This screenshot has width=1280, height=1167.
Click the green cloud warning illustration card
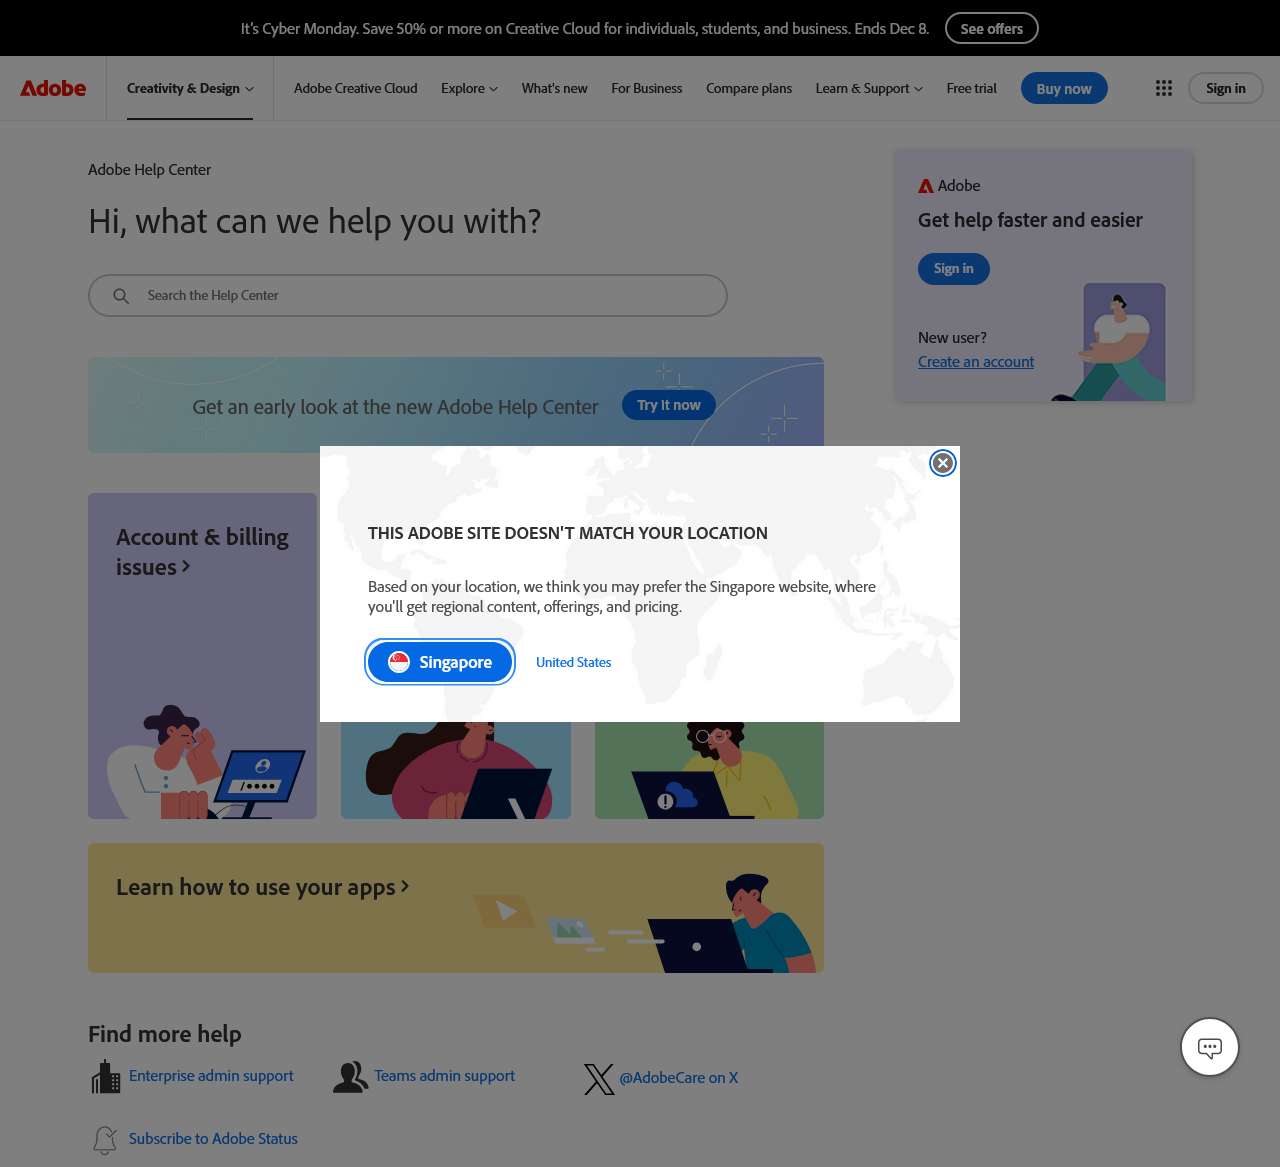tap(709, 770)
